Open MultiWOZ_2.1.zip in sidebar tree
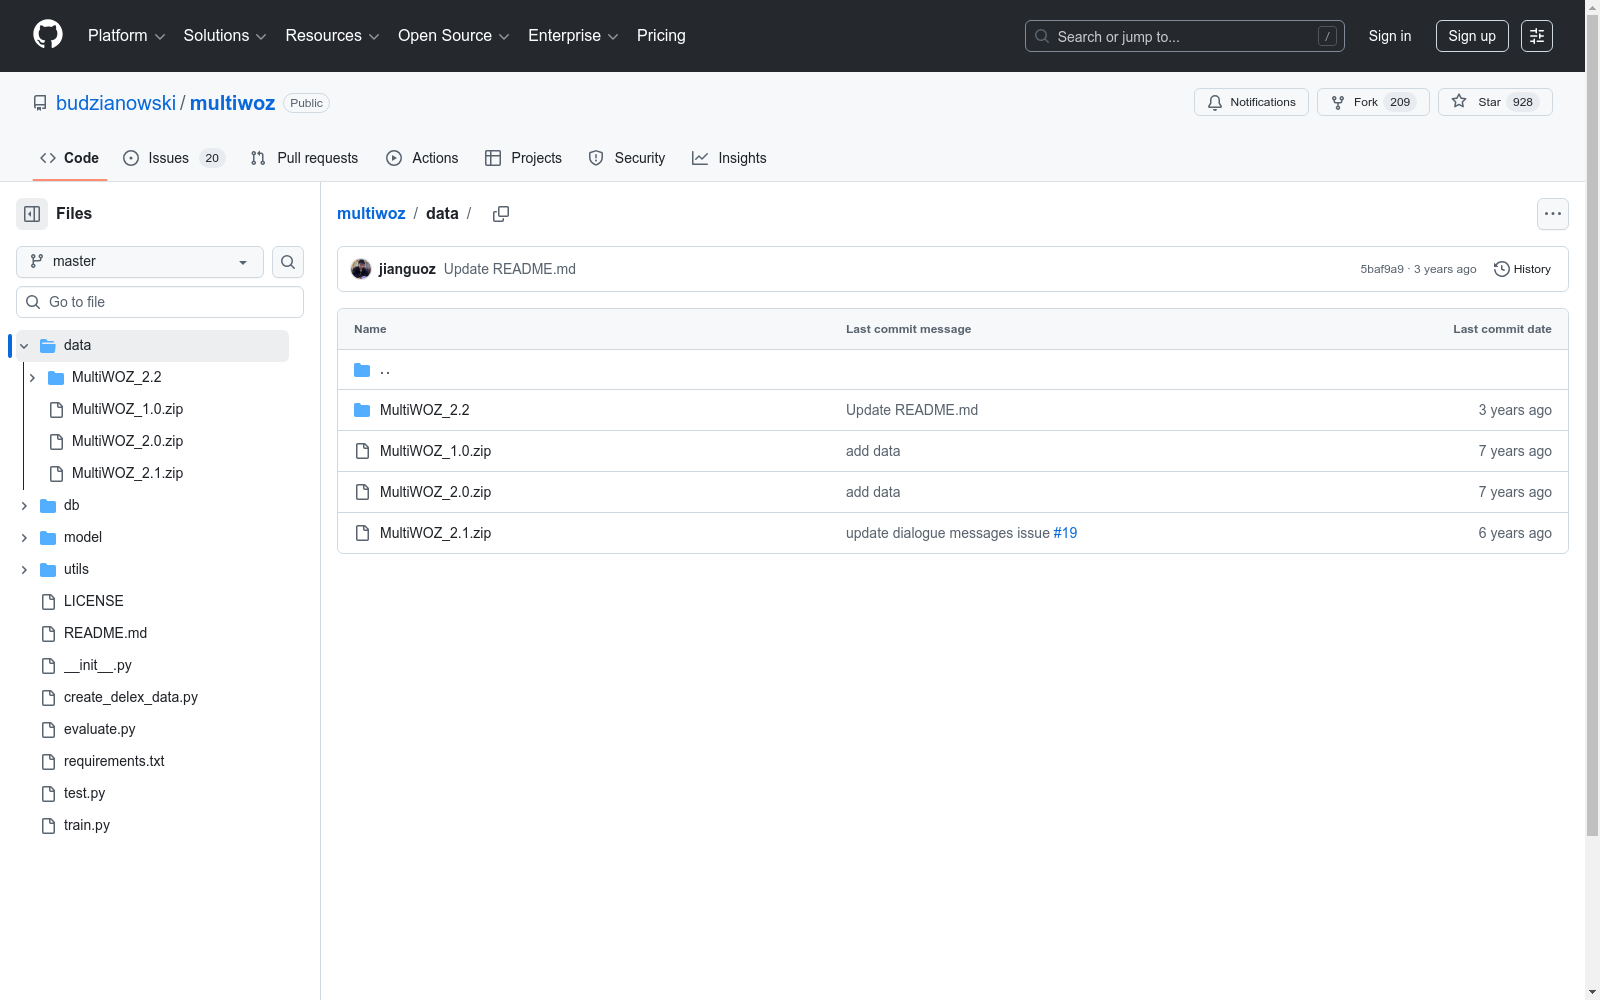This screenshot has width=1600, height=1000. point(127,473)
